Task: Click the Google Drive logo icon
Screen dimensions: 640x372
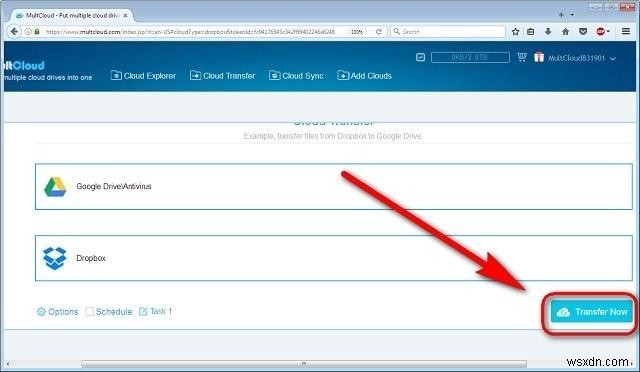Action: tap(55, 187)
